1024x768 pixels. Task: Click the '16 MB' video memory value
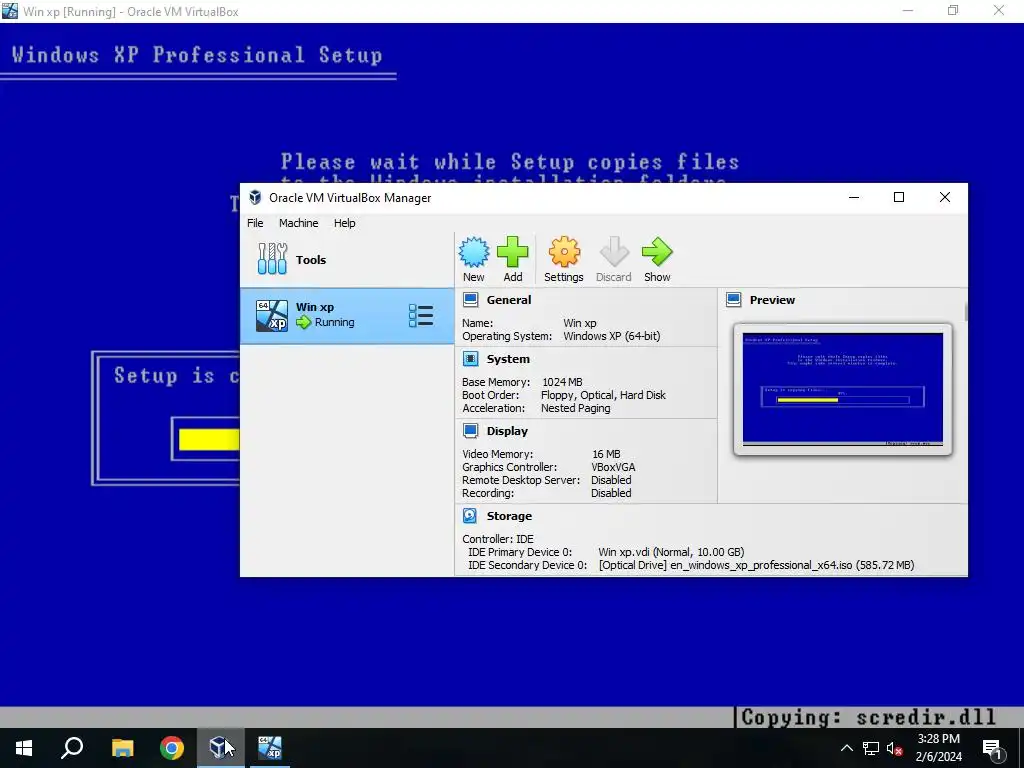(x=606, y=454)
